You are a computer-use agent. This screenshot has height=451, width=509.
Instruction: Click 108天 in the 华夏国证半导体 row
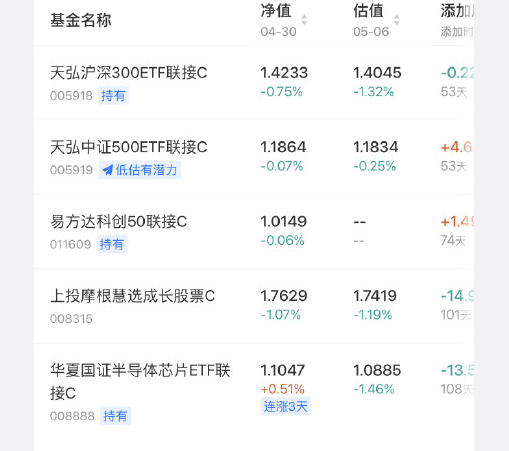(x=457, y=389)
